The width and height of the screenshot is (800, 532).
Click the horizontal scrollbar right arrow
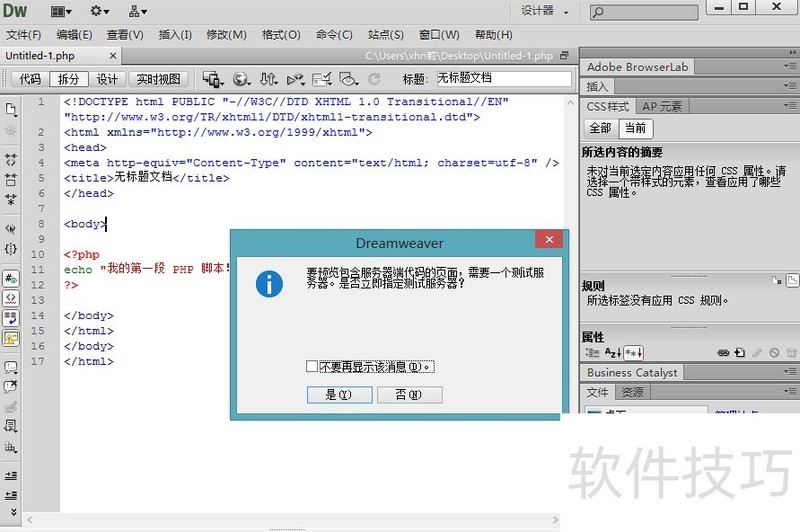click(555, 520)
